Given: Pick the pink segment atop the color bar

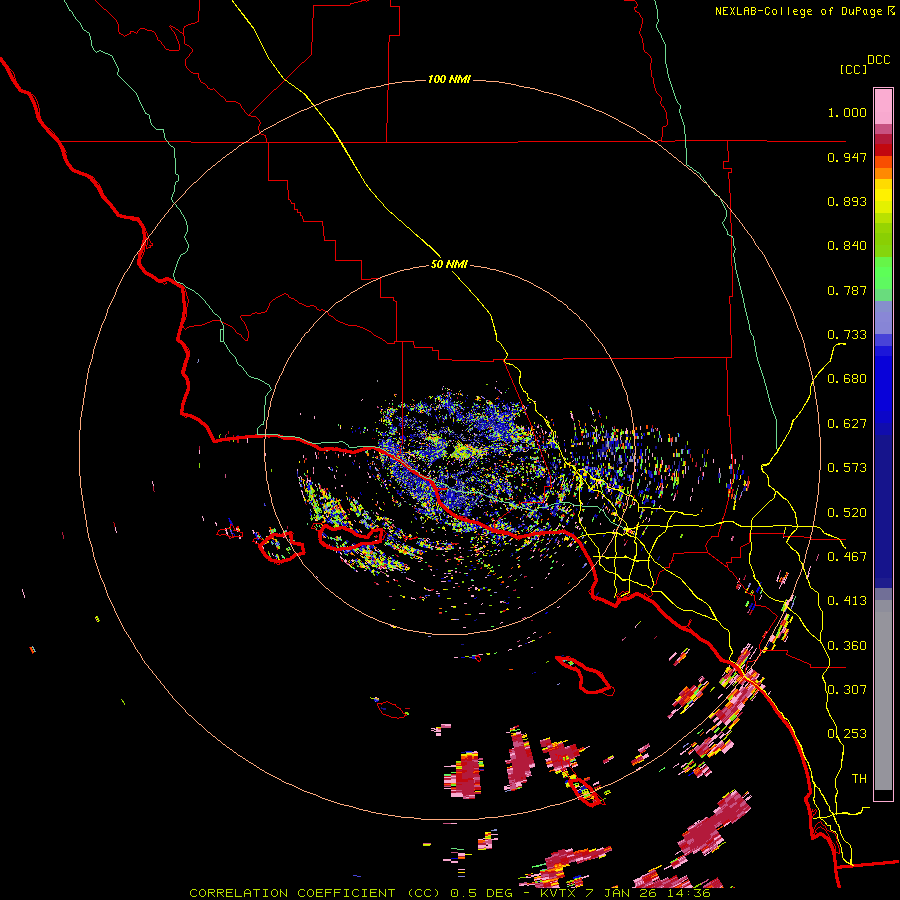Looking at the screenshot, I should click(x=883, y=106).
